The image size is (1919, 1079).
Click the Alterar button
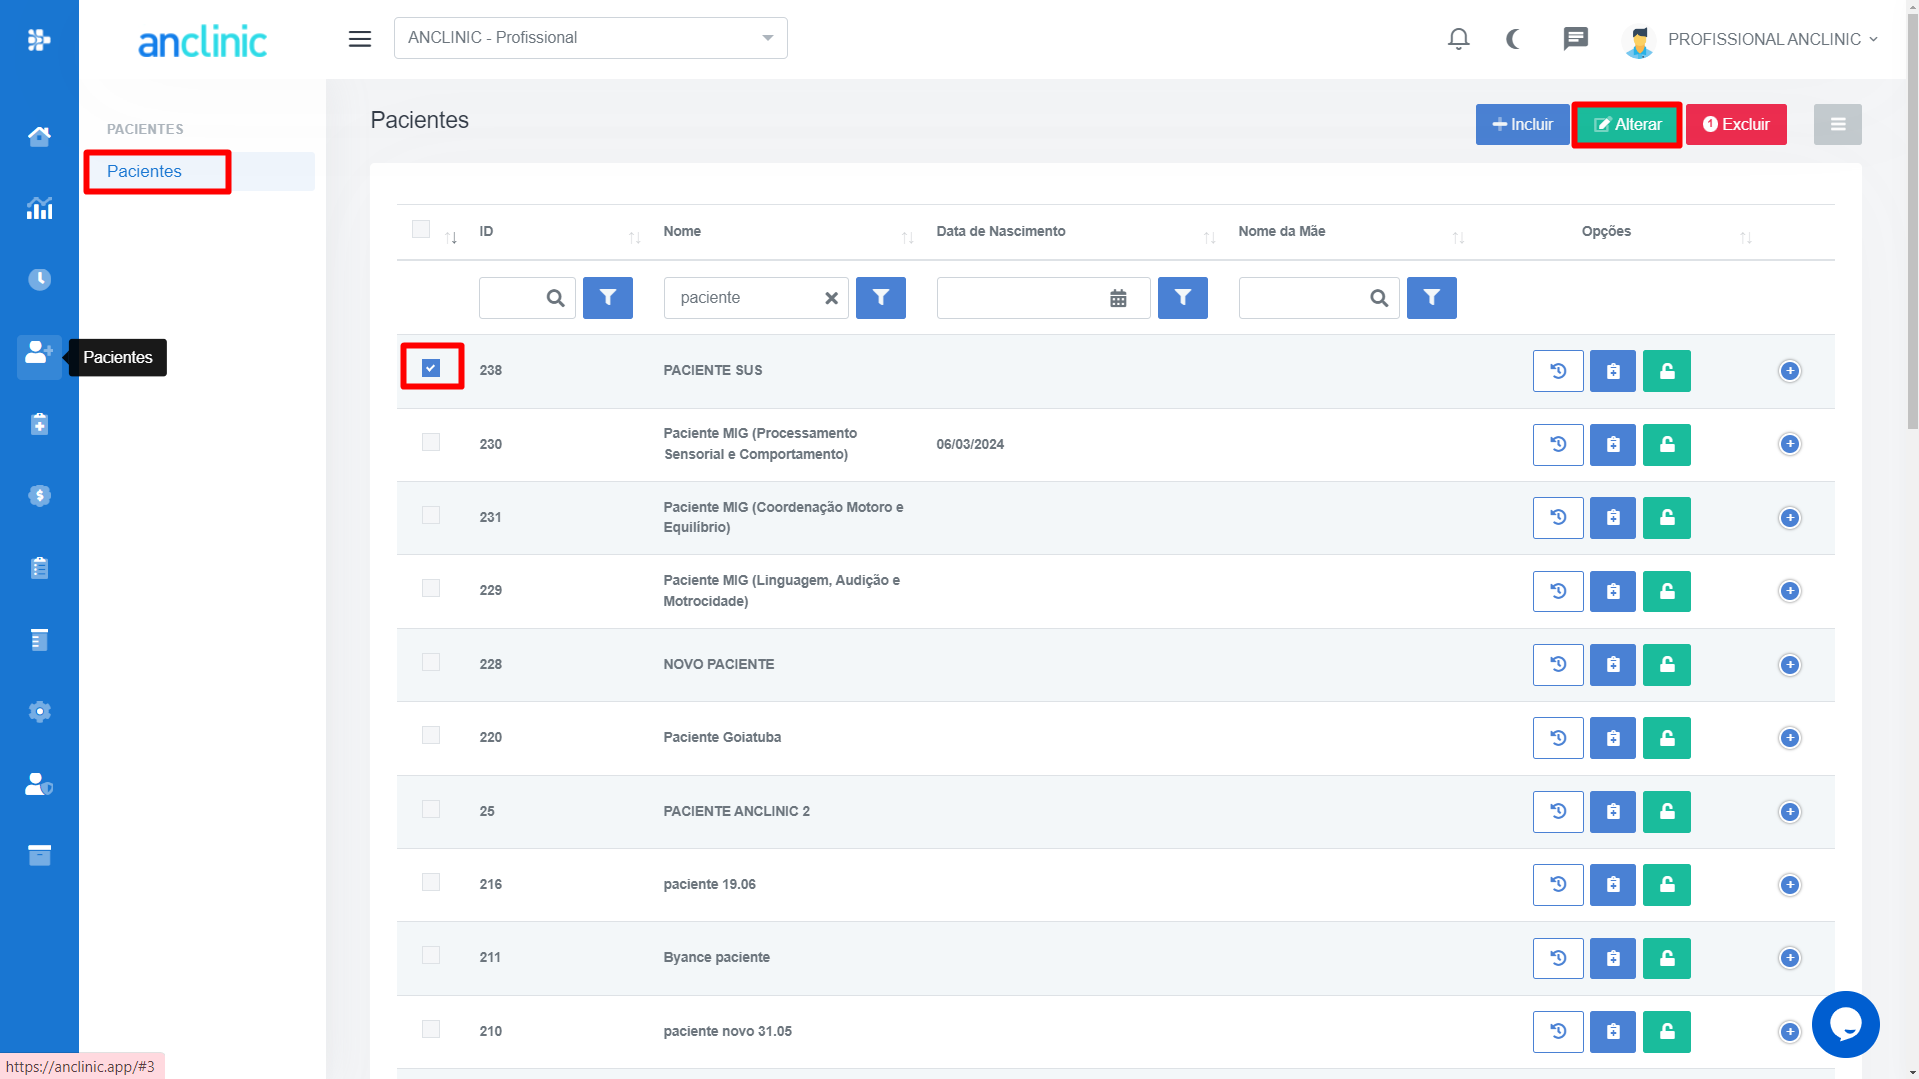click(1627, 125)
